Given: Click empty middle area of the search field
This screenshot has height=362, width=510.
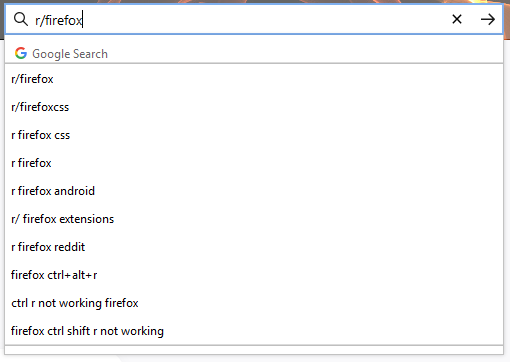Looking at the screenshot, I should pos(267,20).
